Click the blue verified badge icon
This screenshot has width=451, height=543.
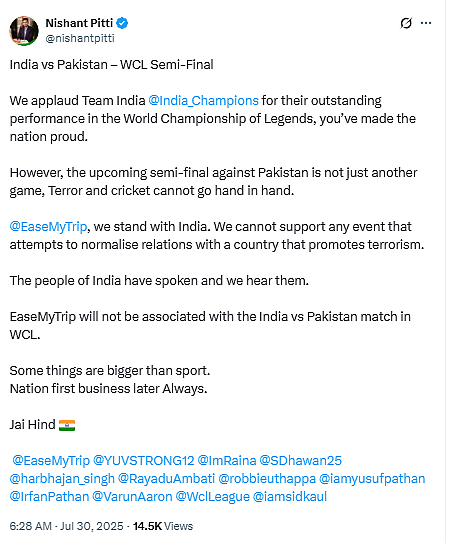122,23
